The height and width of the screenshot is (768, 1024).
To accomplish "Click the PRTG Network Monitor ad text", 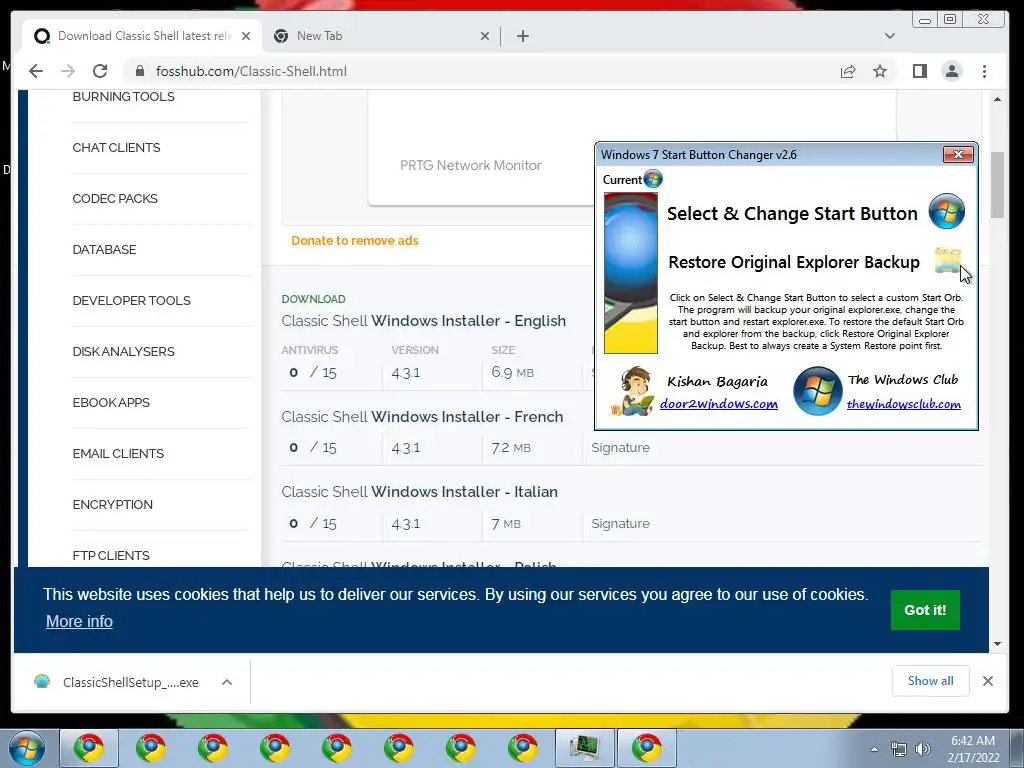I will click(x=471, y=165).
